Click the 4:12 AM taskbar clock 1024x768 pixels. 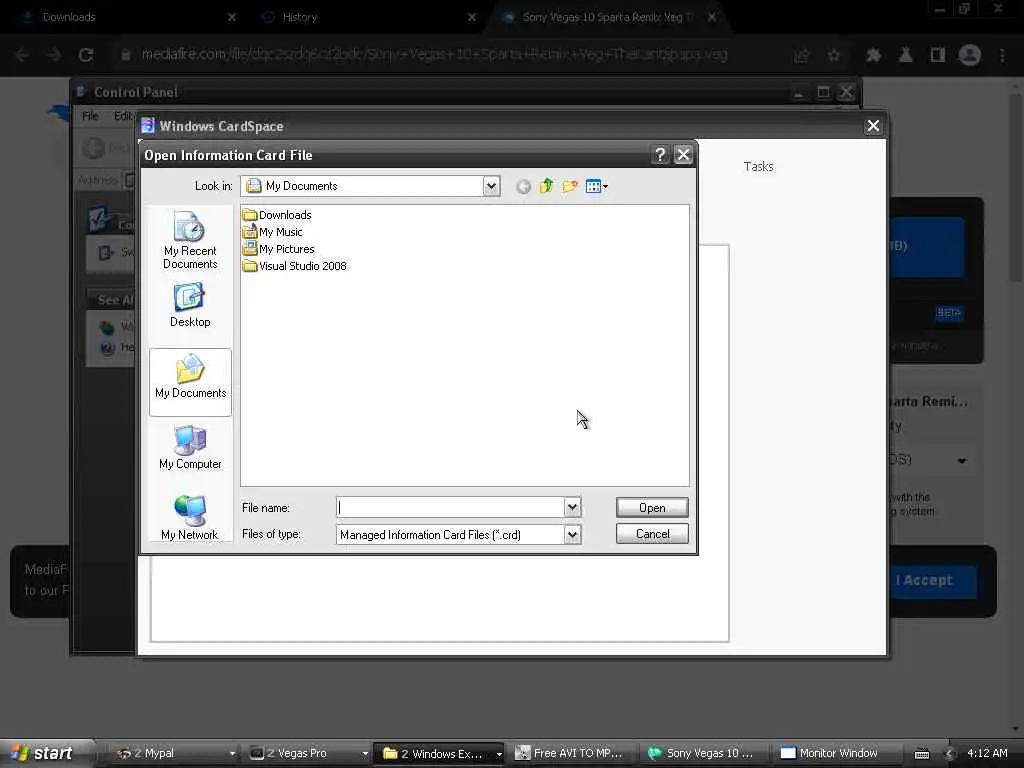[x=987, y=753]
